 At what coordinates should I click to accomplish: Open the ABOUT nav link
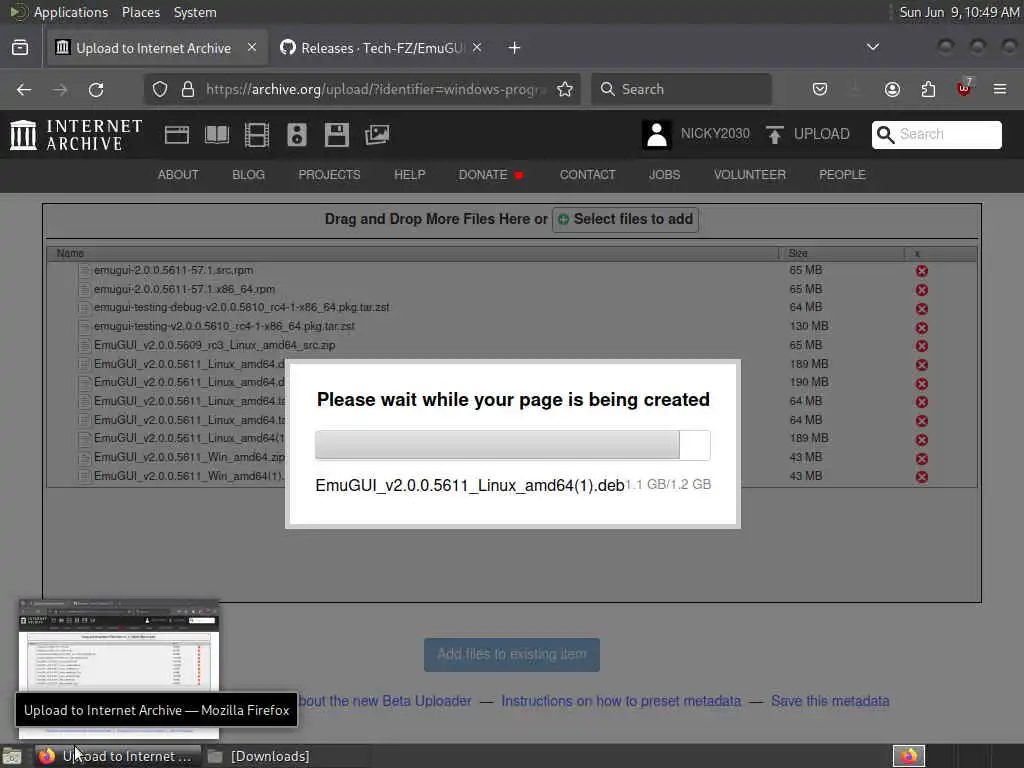[178, 174]
